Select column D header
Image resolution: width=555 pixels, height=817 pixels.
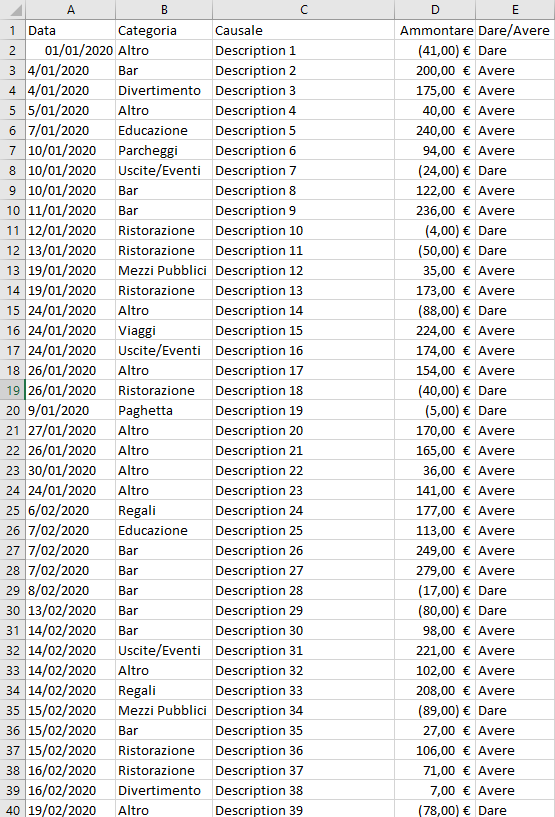(x=435, y=9)
